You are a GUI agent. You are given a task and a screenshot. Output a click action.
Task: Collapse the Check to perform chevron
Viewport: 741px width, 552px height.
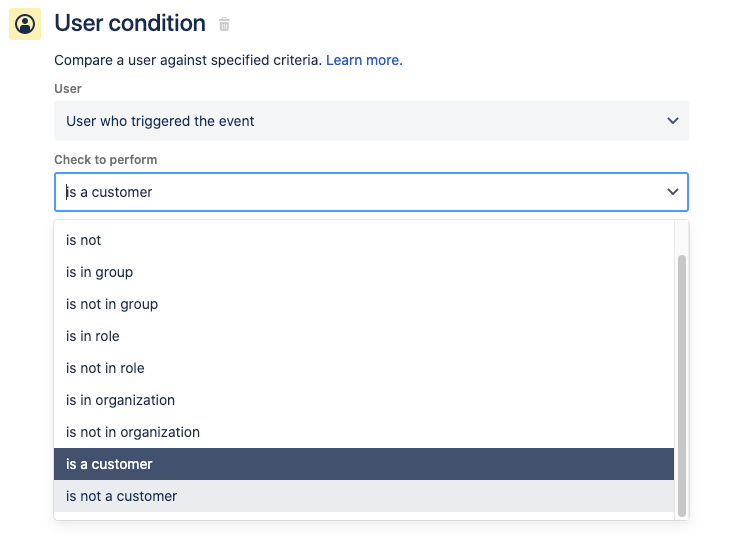click(x=673, y=192)
